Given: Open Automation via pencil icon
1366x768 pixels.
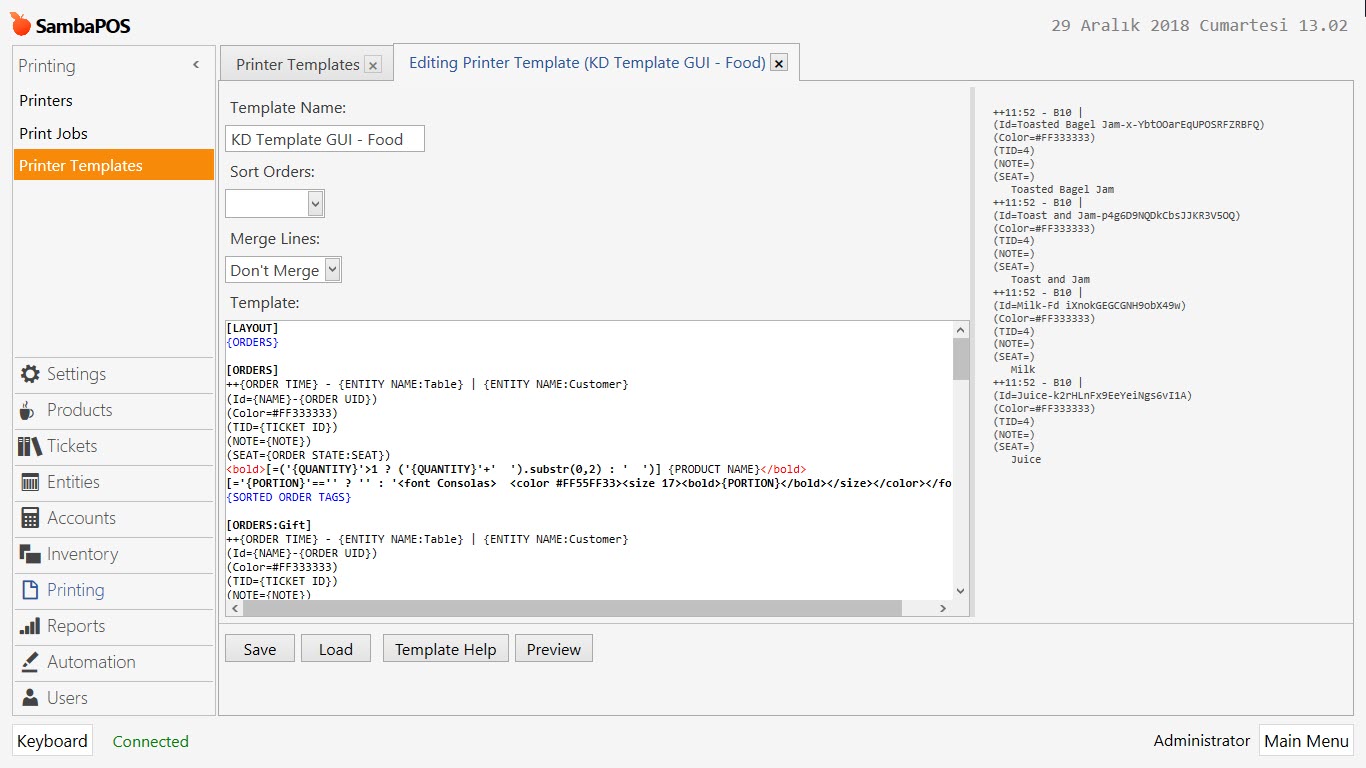Looking at the screenshot, I should 30,662.
